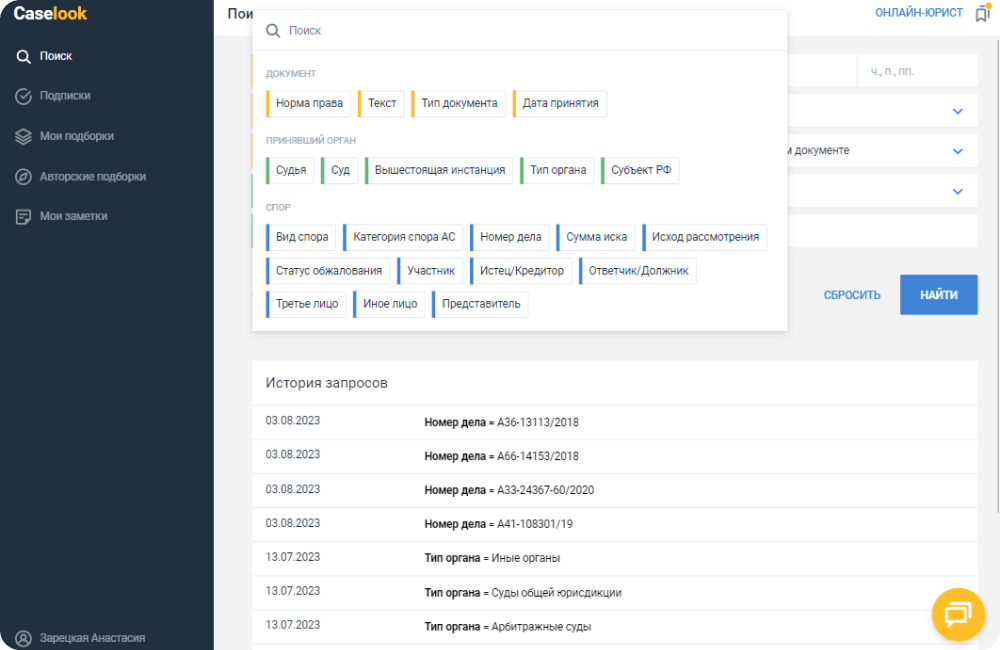Open history query А36-13113/2018
The width and height of the screenshot is (1000, 650).
point(501,422)
